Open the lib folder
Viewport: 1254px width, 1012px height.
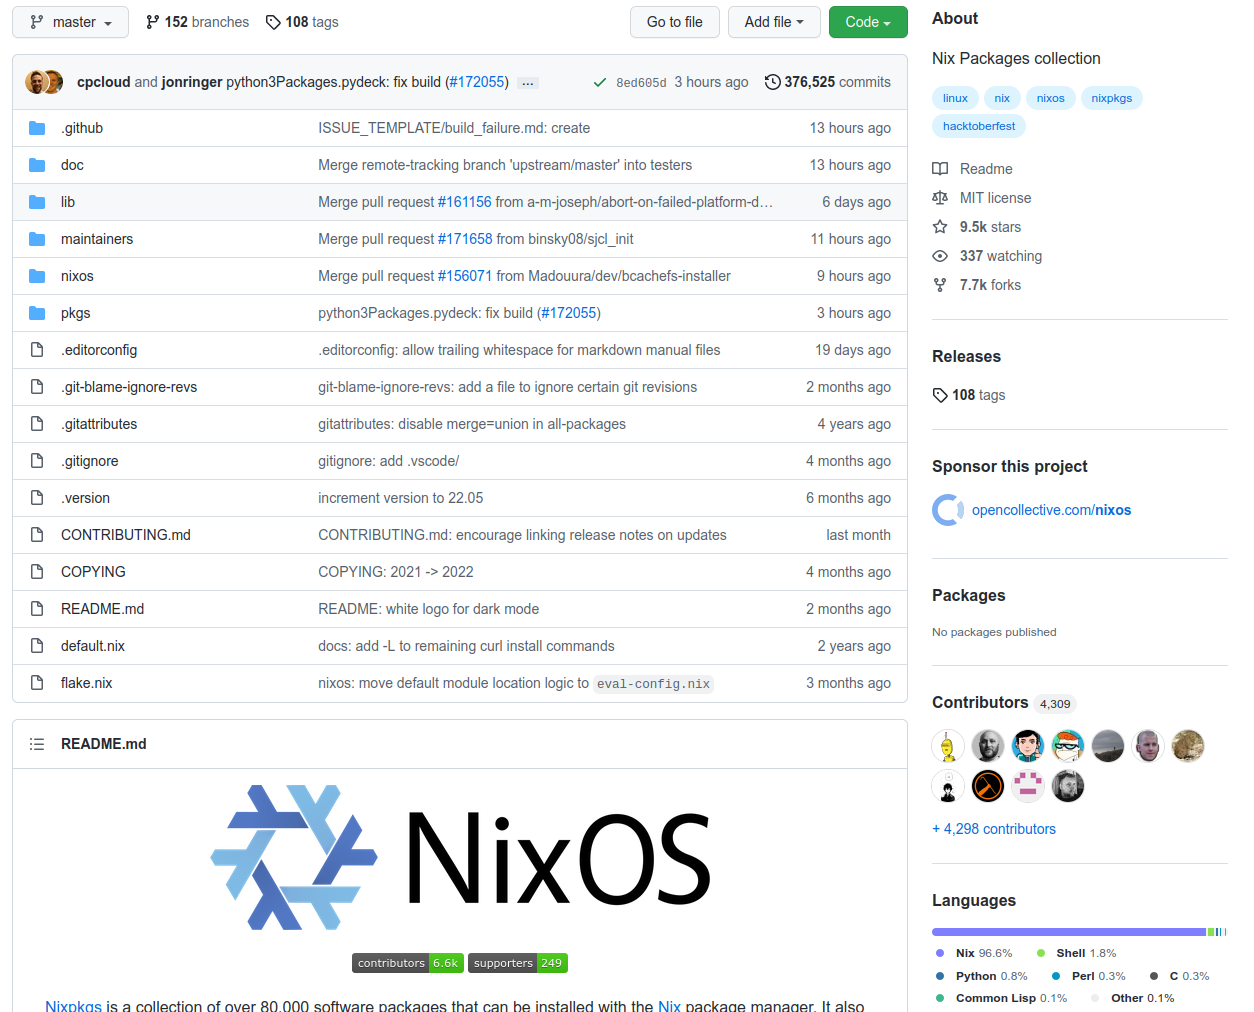(x=68, y=202)
